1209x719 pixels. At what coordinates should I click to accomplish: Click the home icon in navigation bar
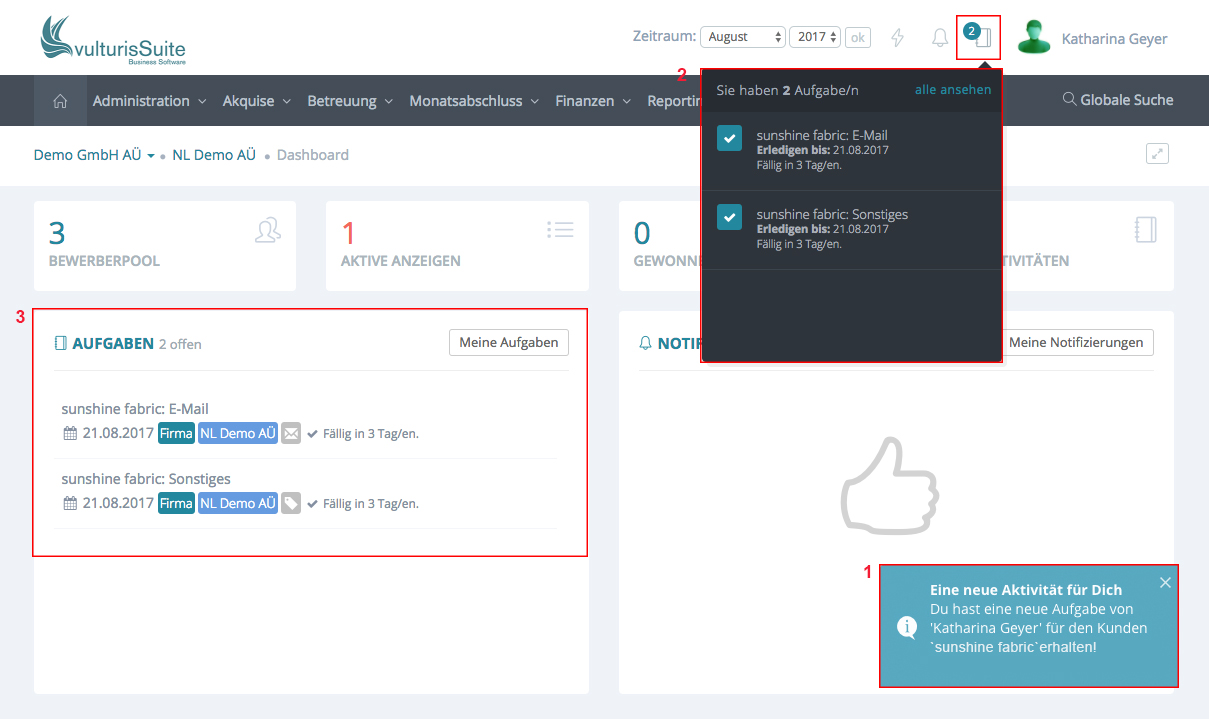[60, 101]
